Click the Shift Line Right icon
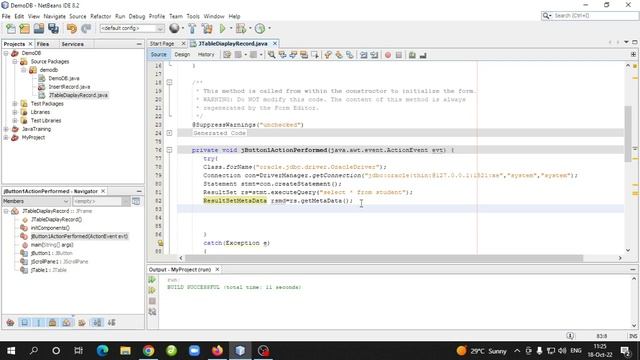The height and width of the screenshot is (360, 640). click(x=374, y=55)
